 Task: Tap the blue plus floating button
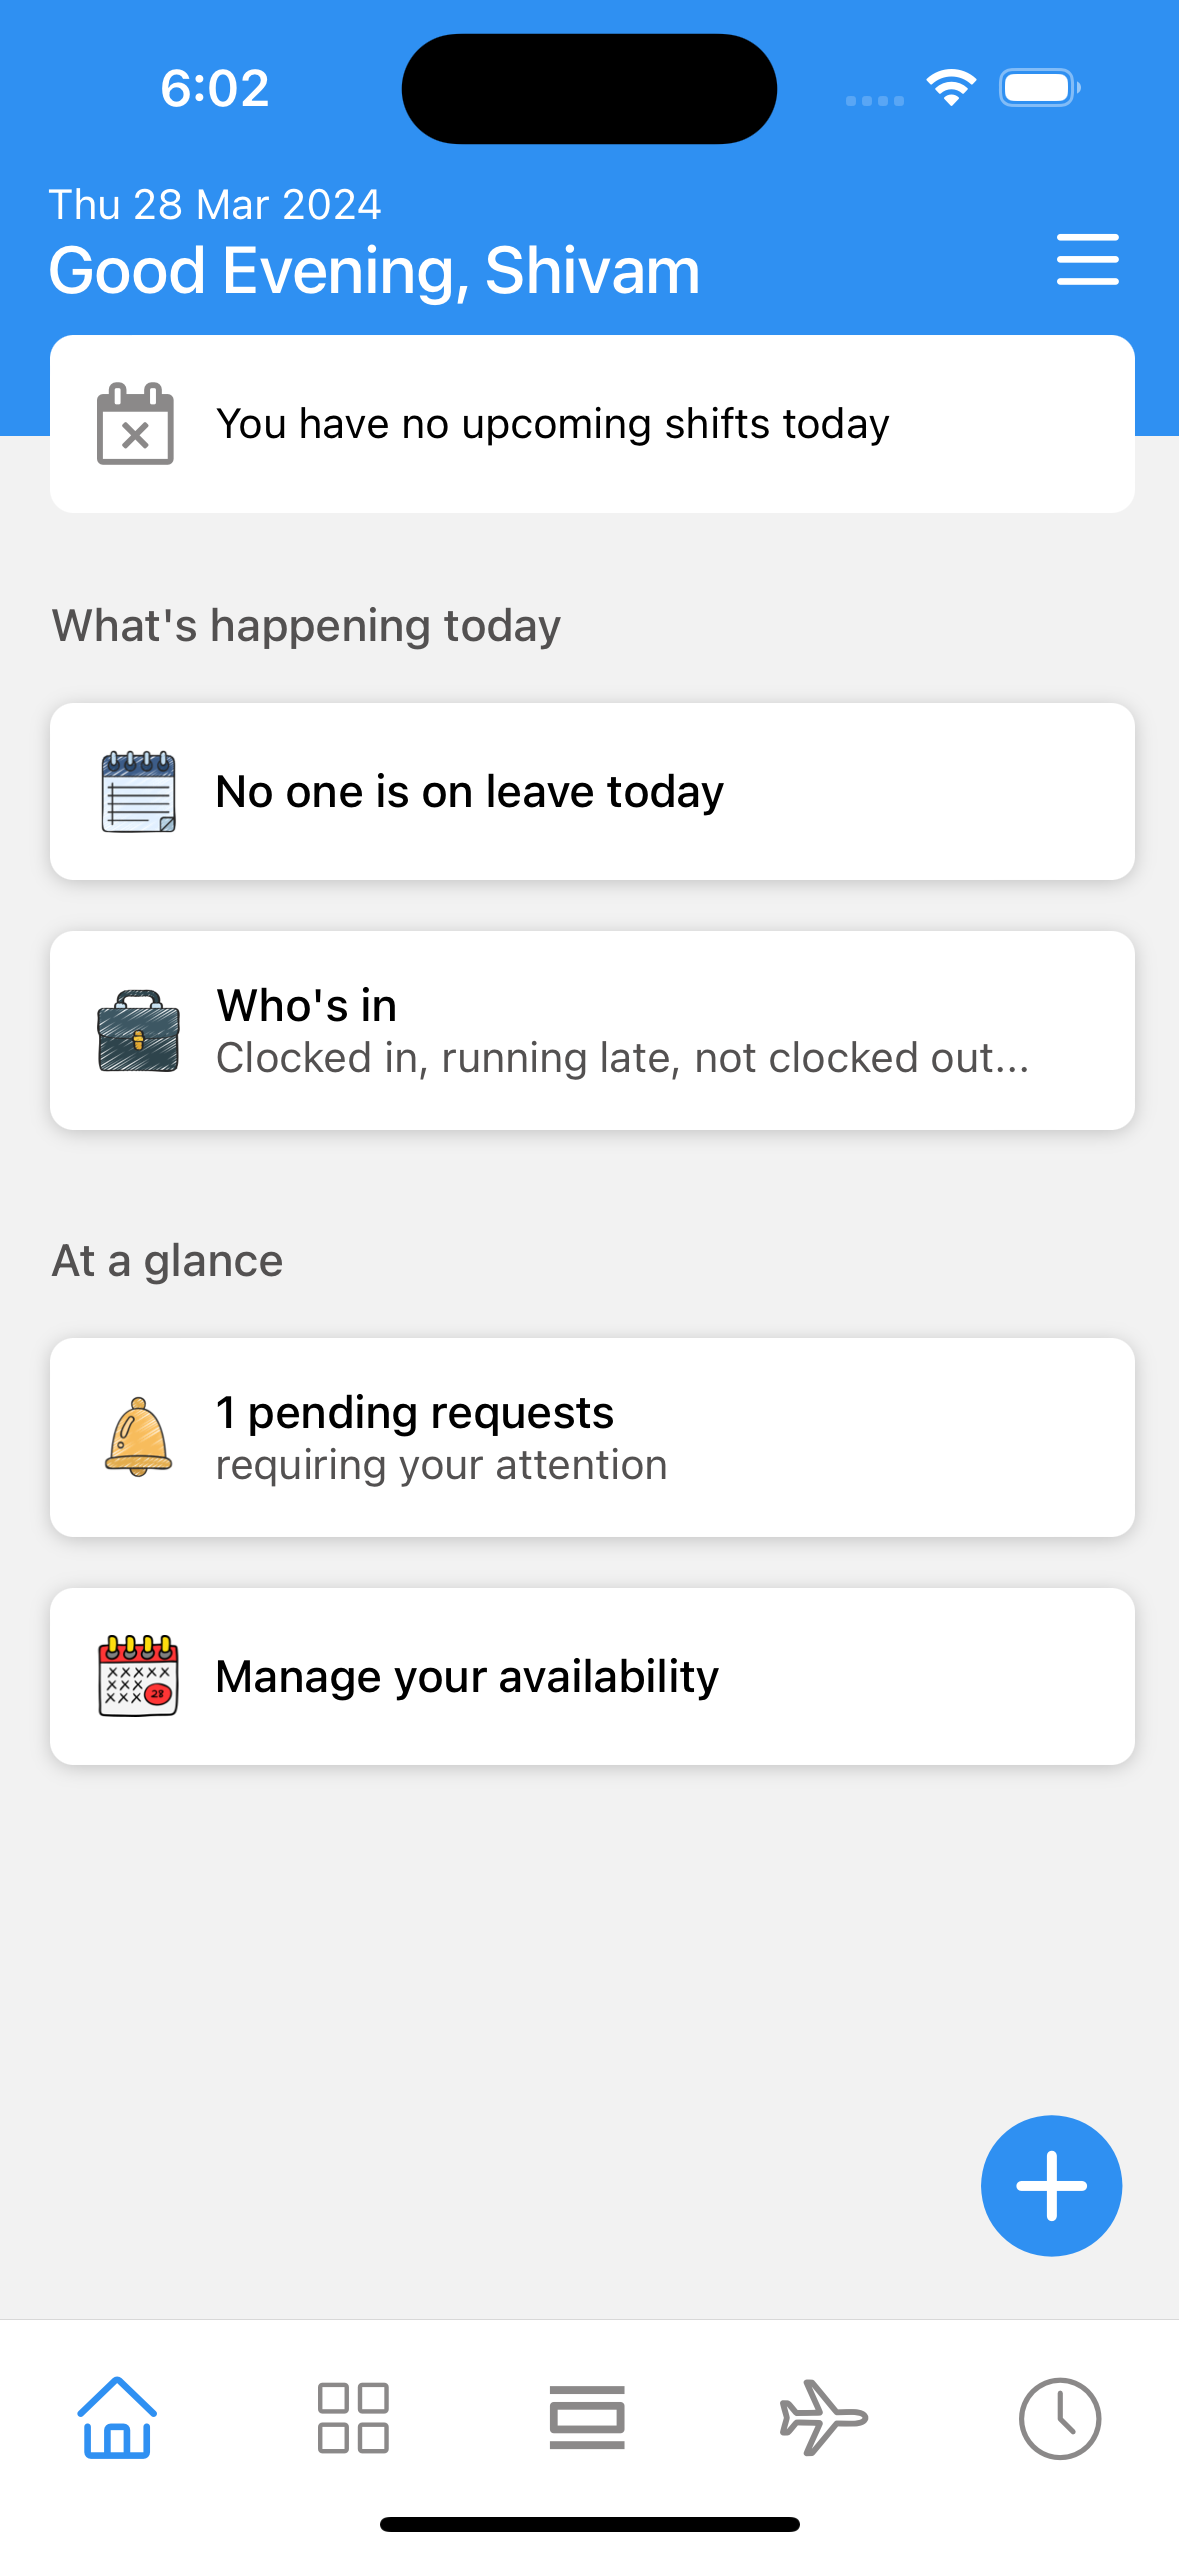point(1050,2185)
